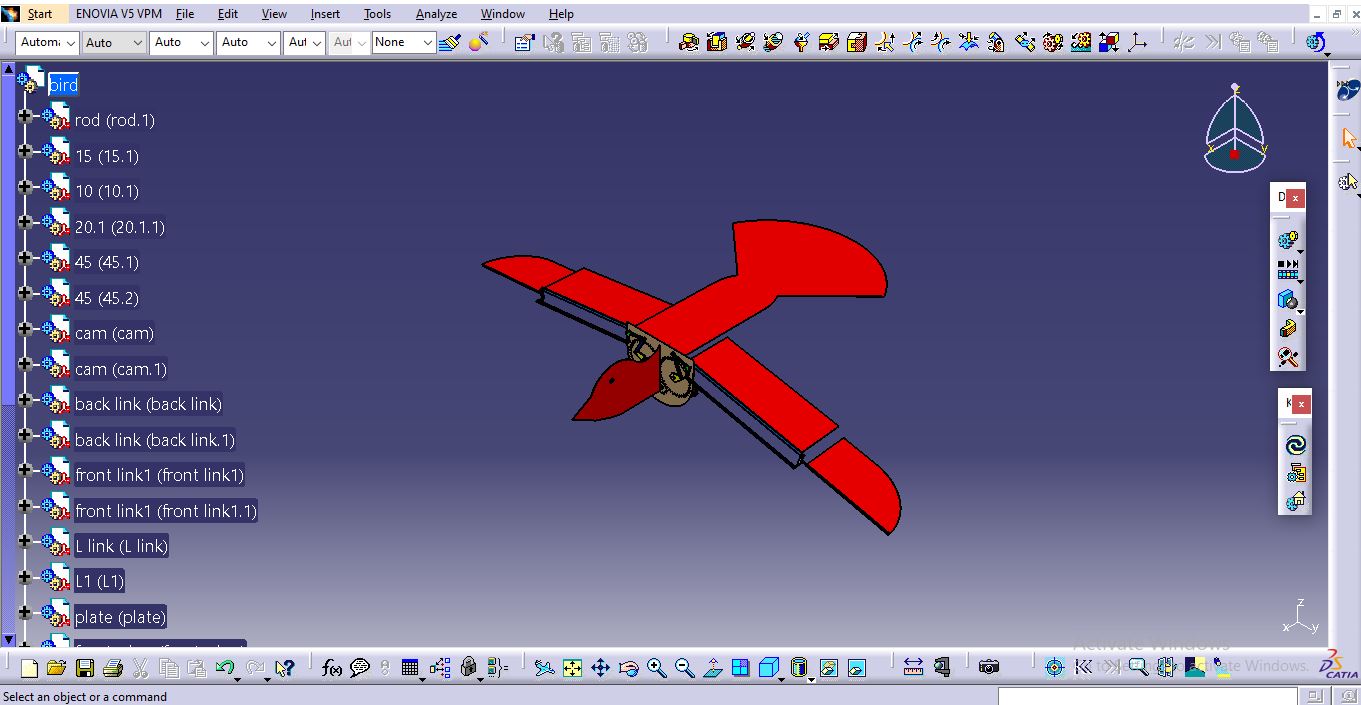The width and height of the screenshot is (1361, 705).
Task: Click the Zoom In magnifier
Action: [x=657, y=668]
